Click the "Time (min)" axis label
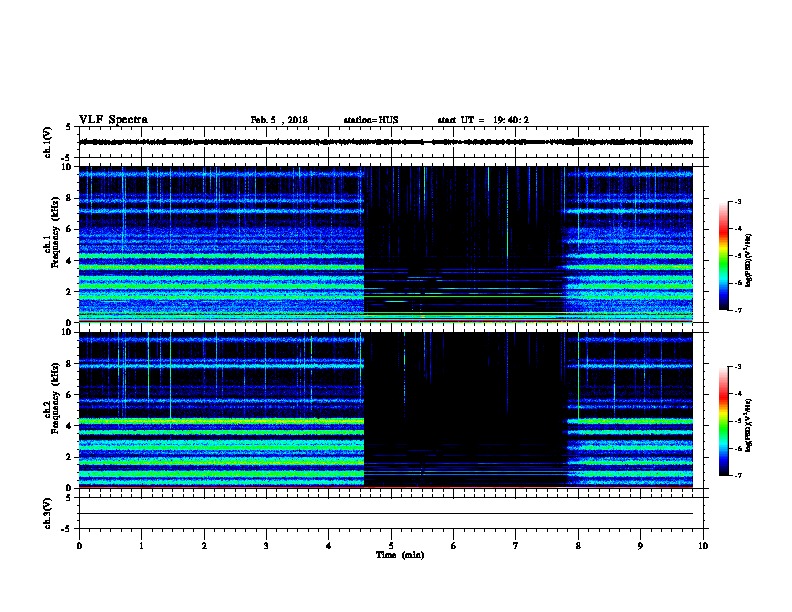The height and width of the screenshot is (612, 792). click(400, 555)
